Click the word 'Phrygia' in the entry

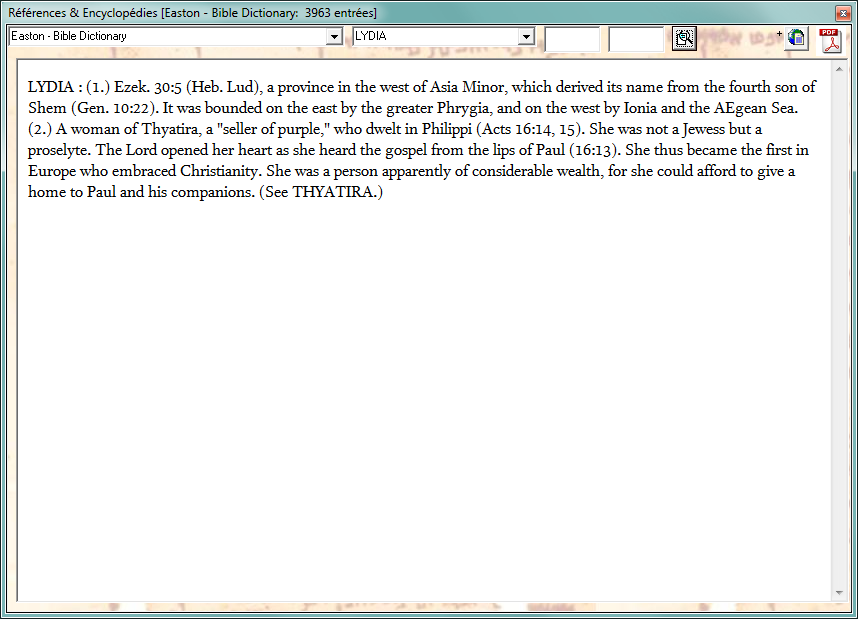click(x=462, y=108)
